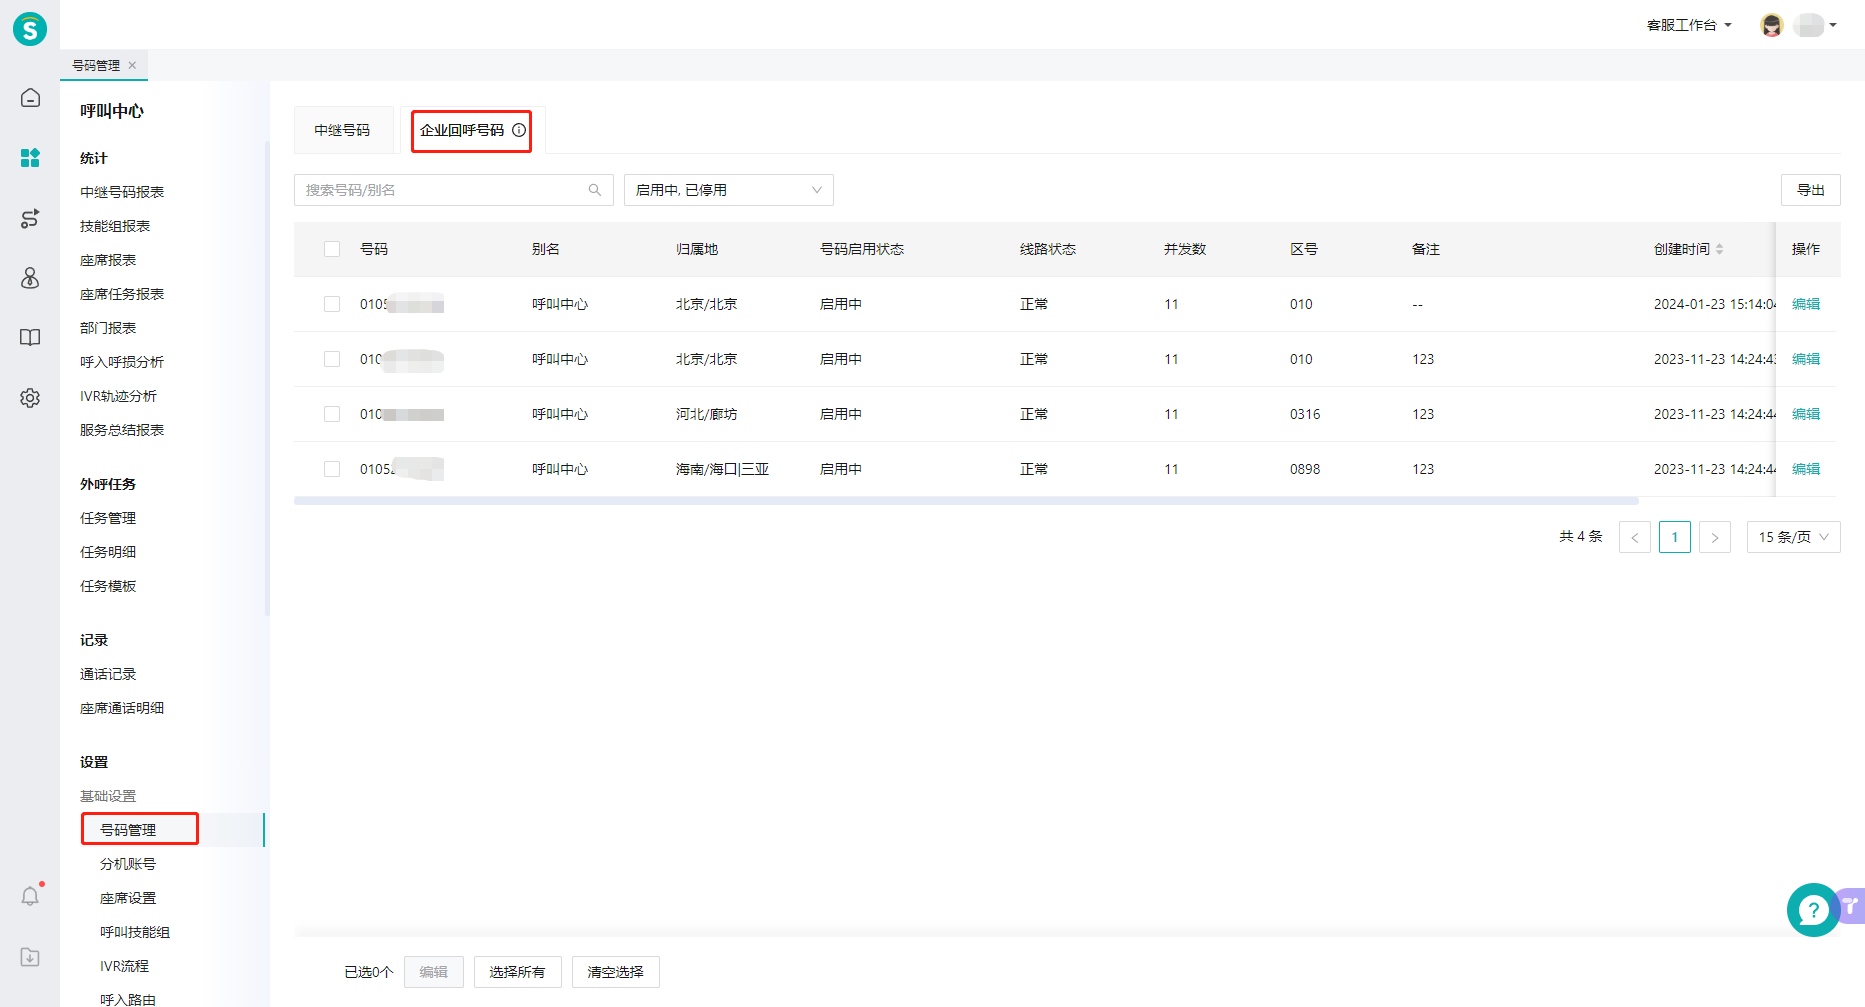Click the table horizontal scrollbar
Screen dimensions: 1865x1007
click(966, 501)
